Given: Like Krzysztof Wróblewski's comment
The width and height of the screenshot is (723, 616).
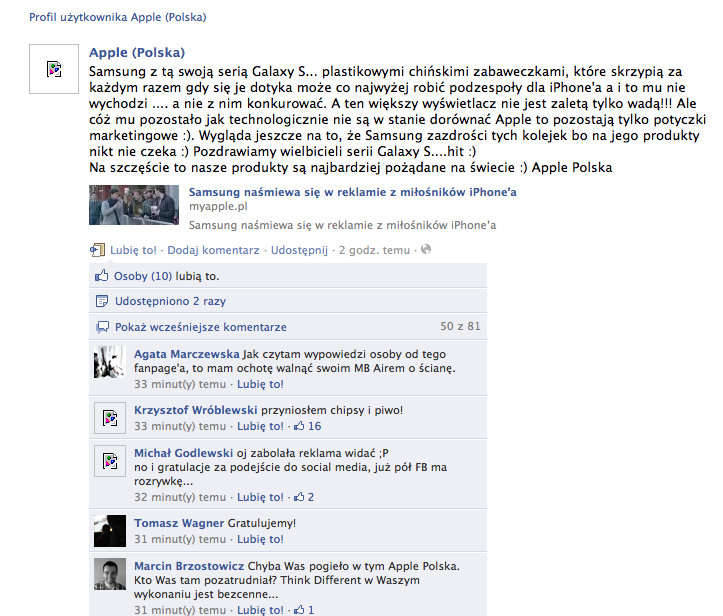Looking at the screenshot, I should click(x=261, y=426).
